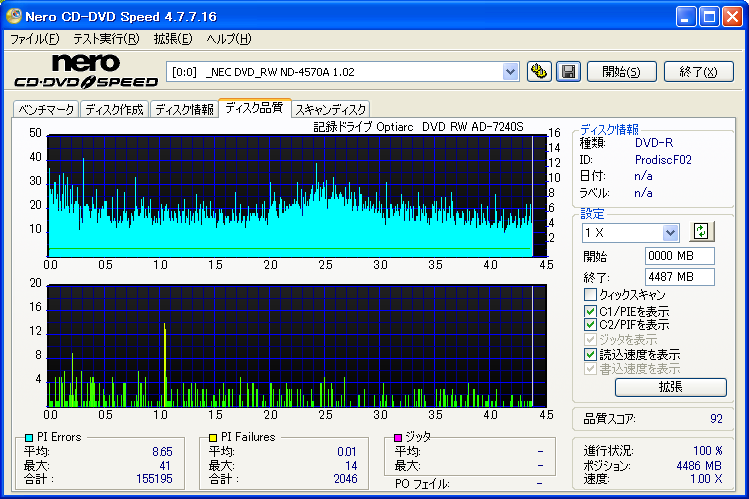Click the Nero app icon in title bar

coord(14,16)
